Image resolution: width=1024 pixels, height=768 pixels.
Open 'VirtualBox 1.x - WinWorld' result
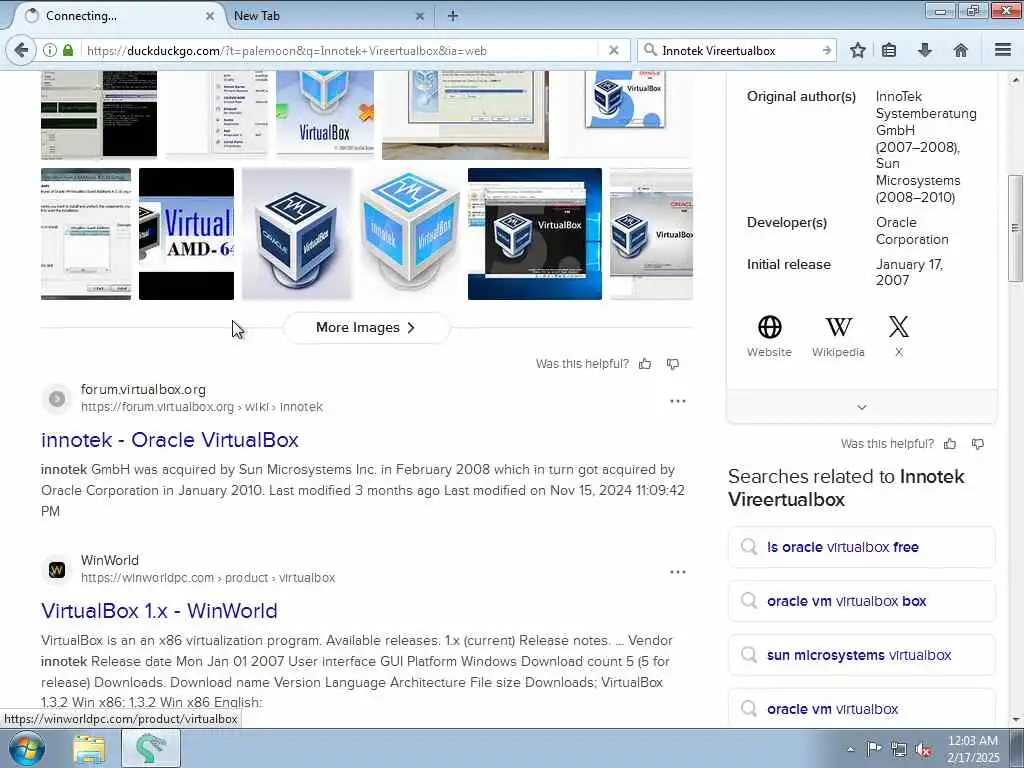159,611
